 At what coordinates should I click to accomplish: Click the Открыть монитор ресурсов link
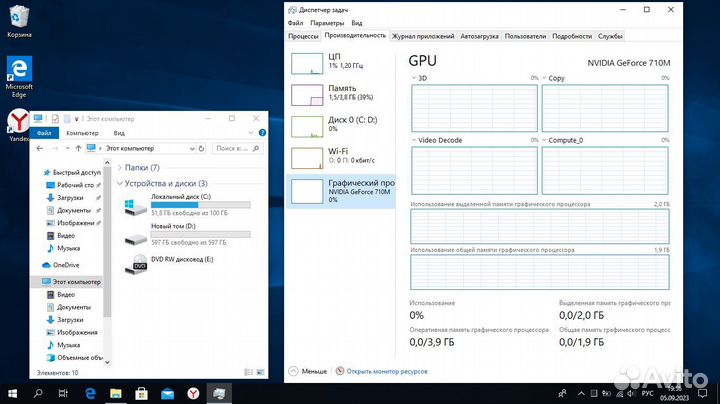point(385,370)
